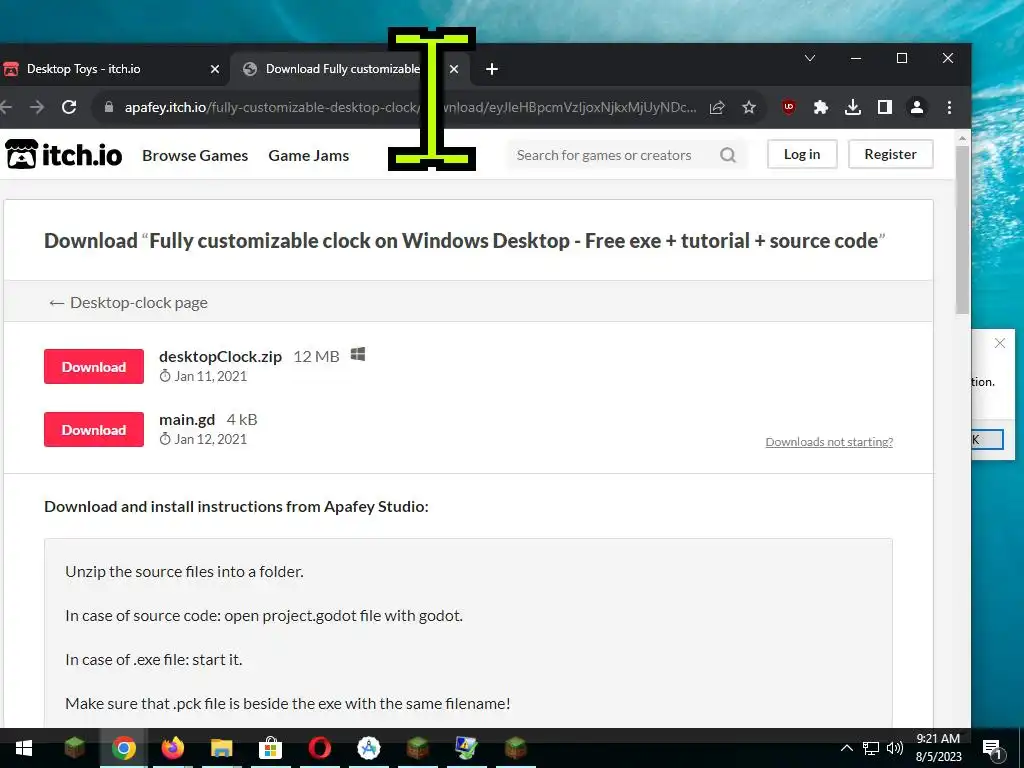The height and width of the screenshot is (768, 1024).
Task: Go forward in Chrome history
Action: pyautogui.click(x=37, y=107)
